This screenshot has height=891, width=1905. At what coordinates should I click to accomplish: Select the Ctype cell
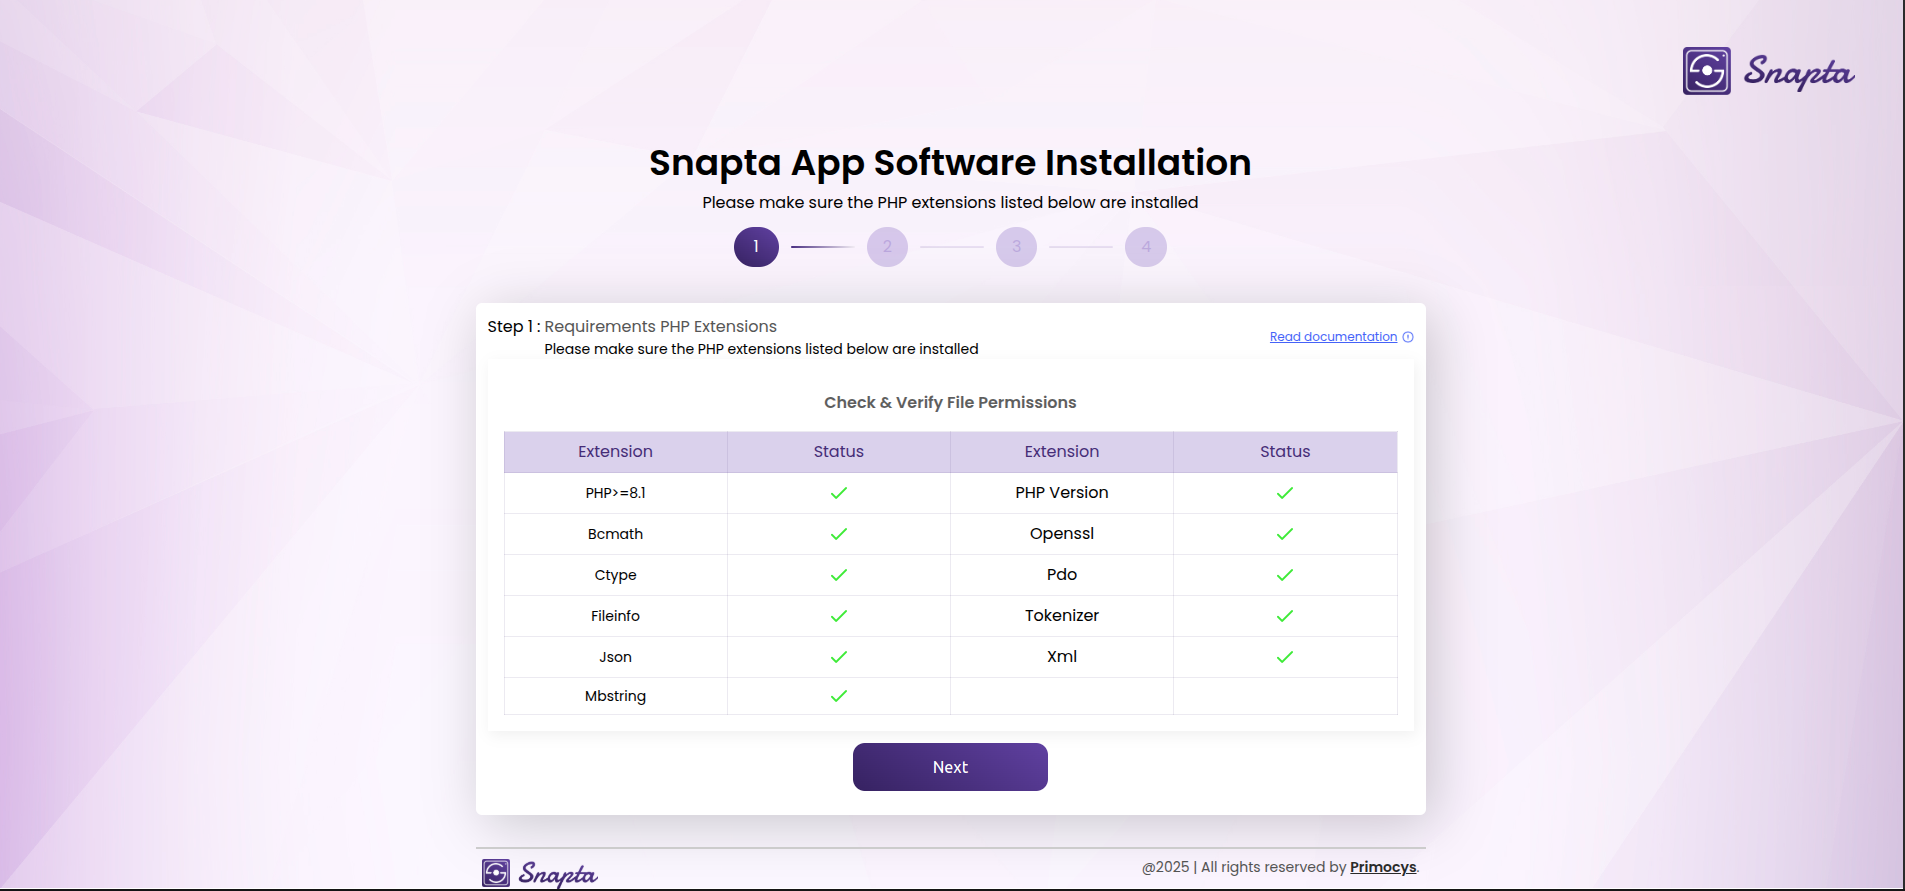tap(615, 575)
